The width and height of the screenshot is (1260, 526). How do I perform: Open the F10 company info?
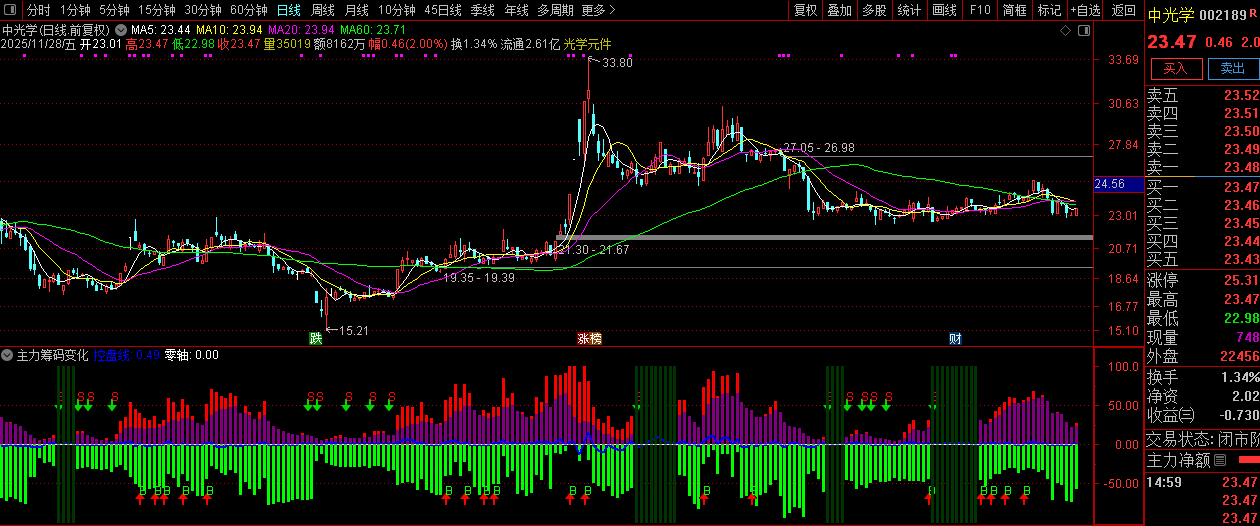tap(980, 10)
